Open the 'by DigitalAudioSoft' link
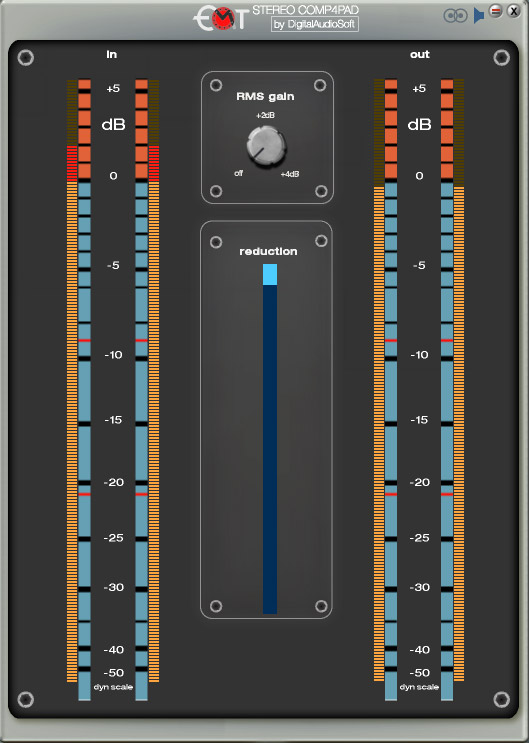The image size is (529, 743). 315,24
